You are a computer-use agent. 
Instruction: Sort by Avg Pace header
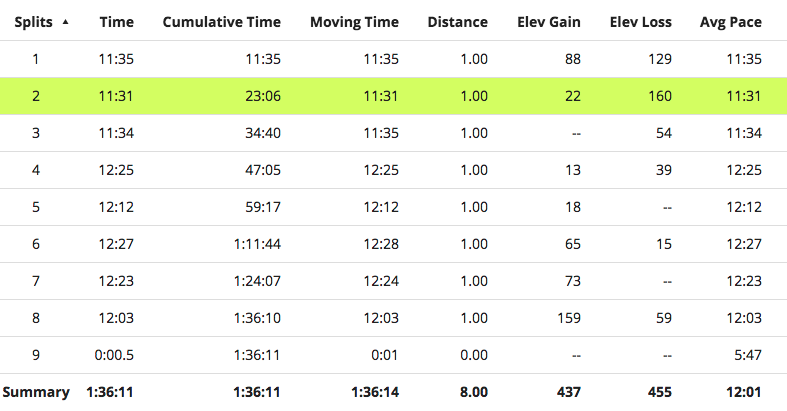tap(731, 22)
